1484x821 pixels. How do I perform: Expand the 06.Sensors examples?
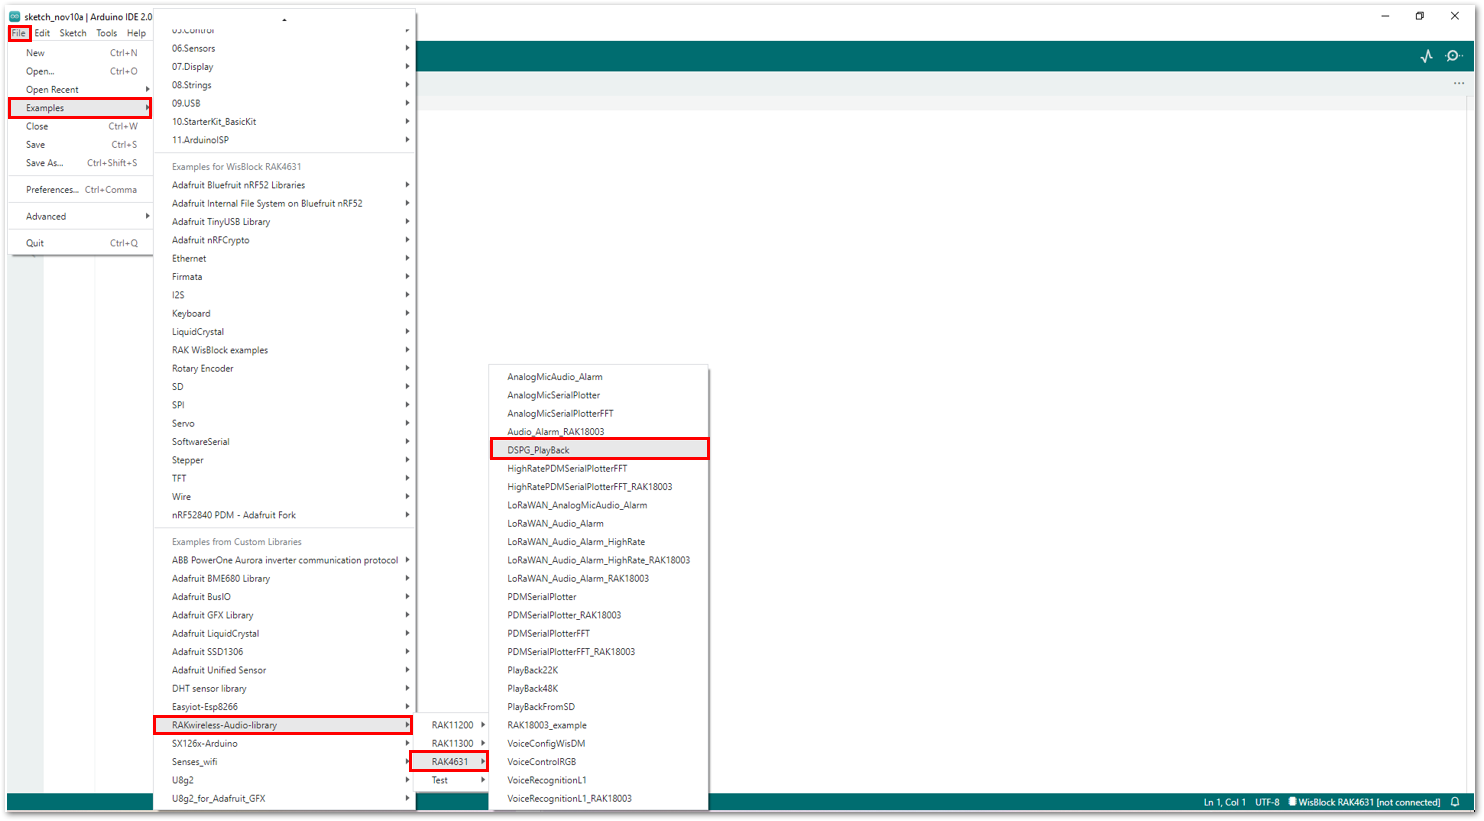[285, 48]
